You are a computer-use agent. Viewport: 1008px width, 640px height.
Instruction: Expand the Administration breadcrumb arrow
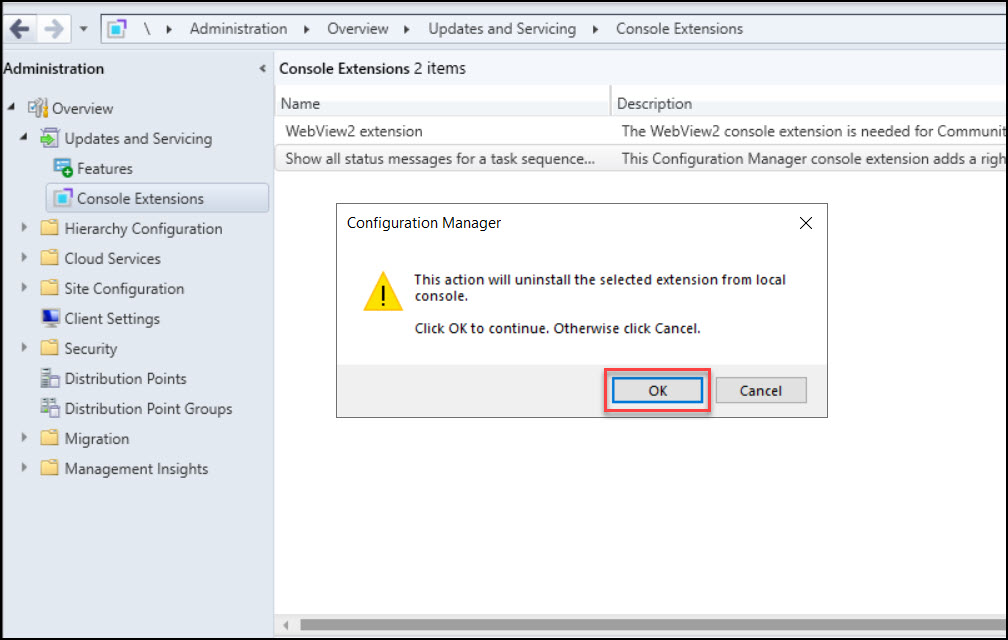tap(307, 29)
